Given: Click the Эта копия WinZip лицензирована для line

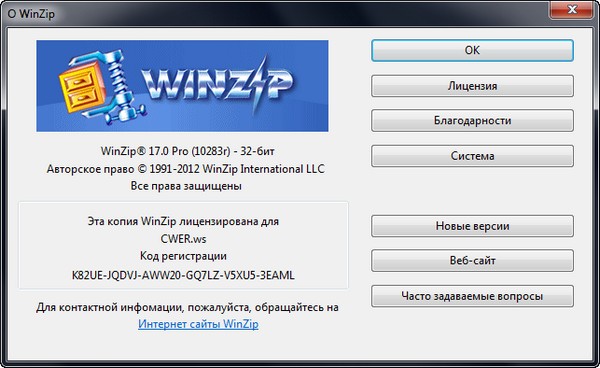Looking at the screenshot, I should [183, 221].
